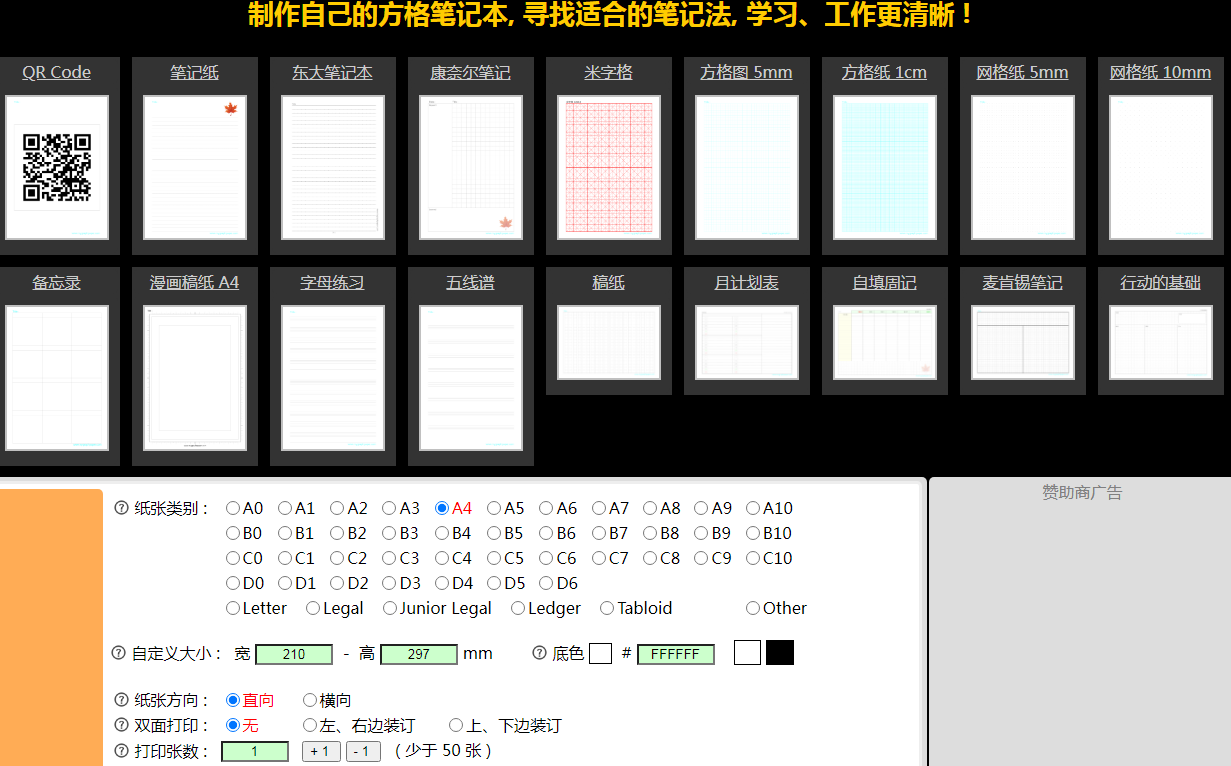Open the 月计划表 template link
The height and width of the screenshot is (766, 1231).
pos(746,283)
